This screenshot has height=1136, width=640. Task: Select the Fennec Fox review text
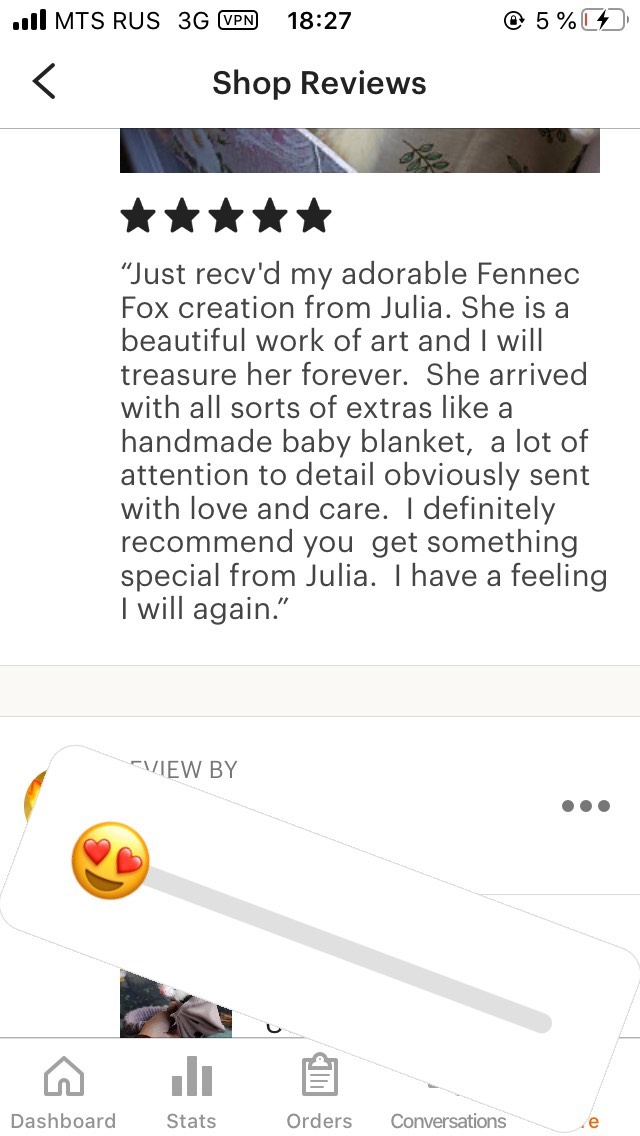coord(360,440)
